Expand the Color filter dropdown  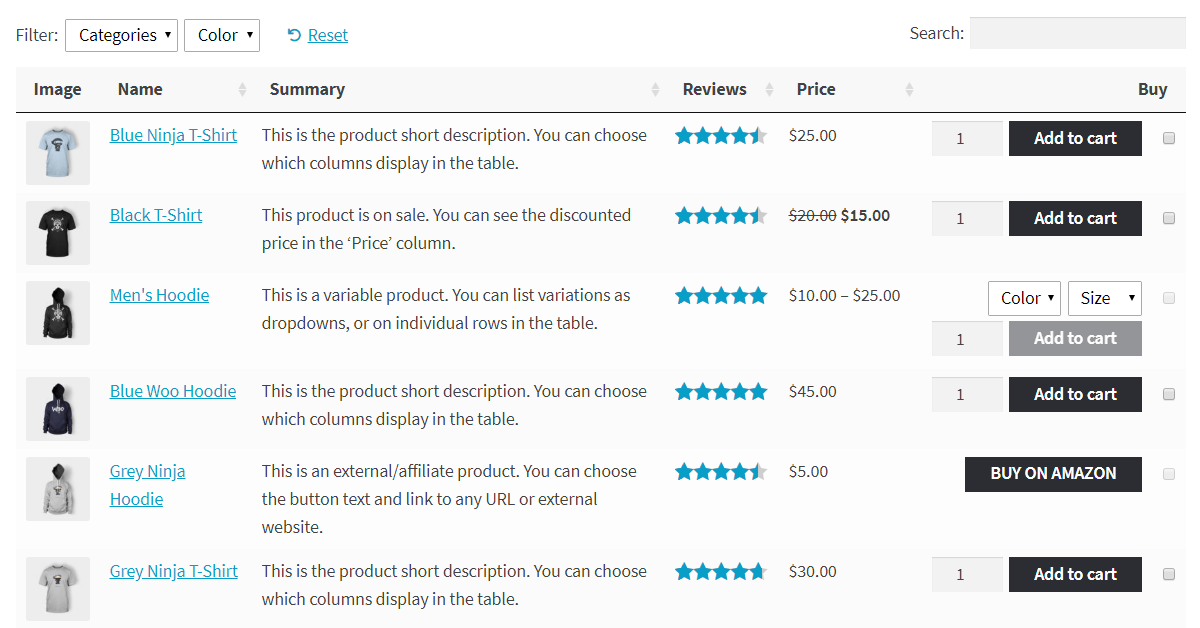pos(222,35)
